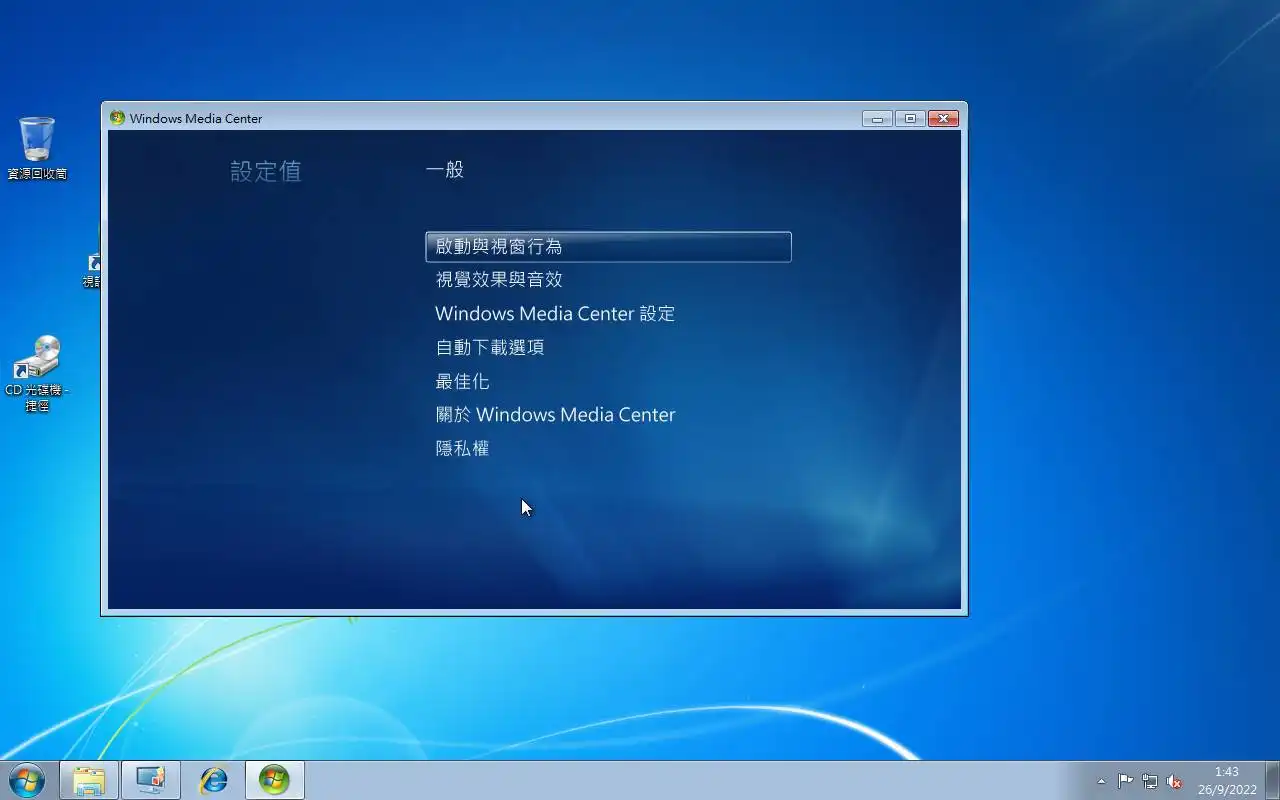Image resolution: width=1280 pixels, height=800 pixels.
Task: Click the Windows Media Center taskbar button
Action: click(275, 780)
